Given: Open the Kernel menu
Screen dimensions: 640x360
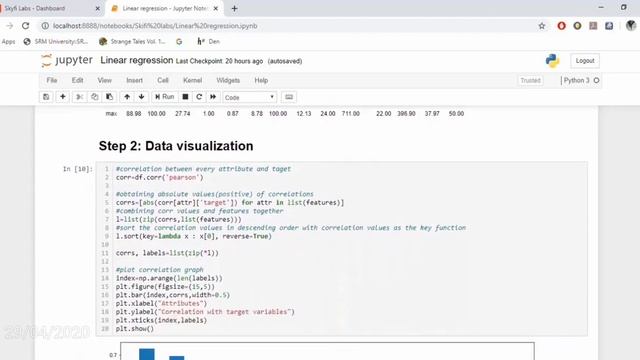Looking at the screenshot, I should [x=192, y=80].
